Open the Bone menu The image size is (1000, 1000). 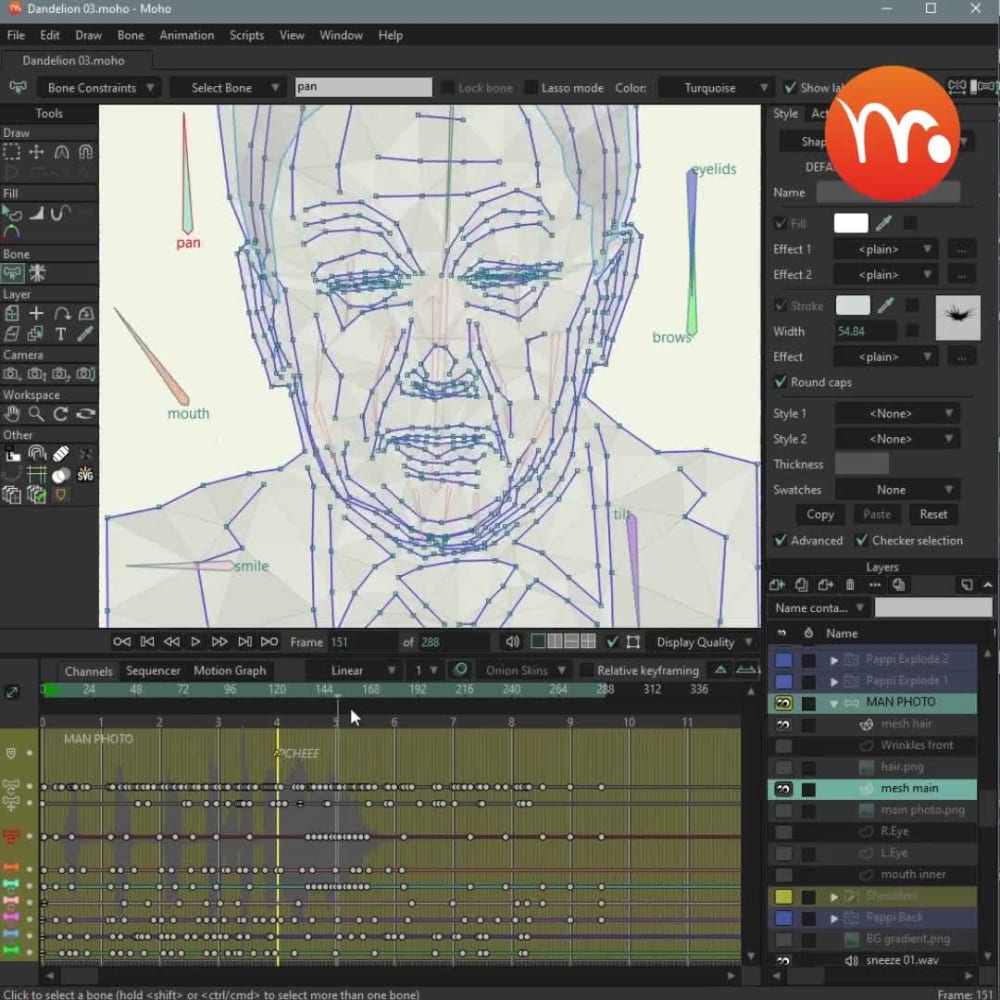tap(131, 35)
